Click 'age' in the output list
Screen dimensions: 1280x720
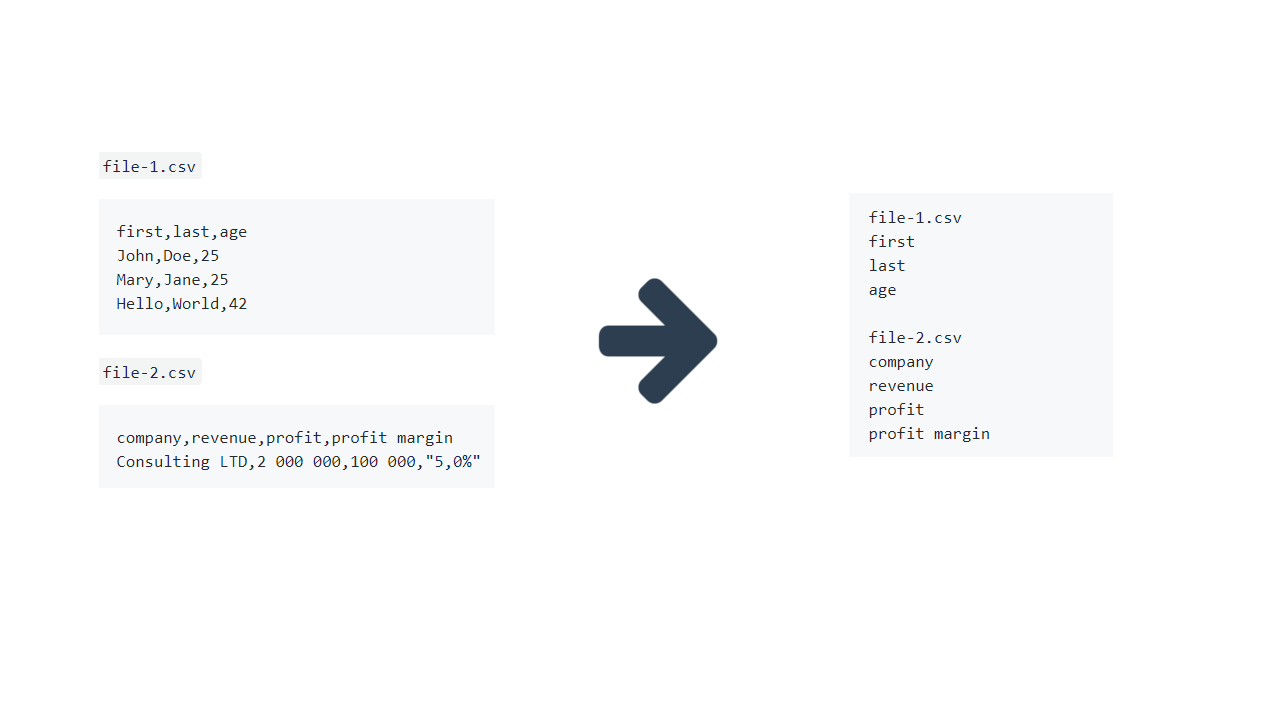pyautogui.click(x=883, y=290)
